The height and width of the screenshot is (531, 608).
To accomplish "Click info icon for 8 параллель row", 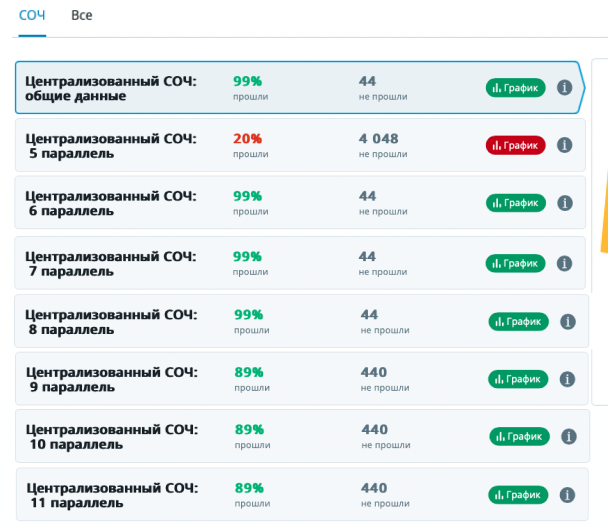I will tap(567, 322).
